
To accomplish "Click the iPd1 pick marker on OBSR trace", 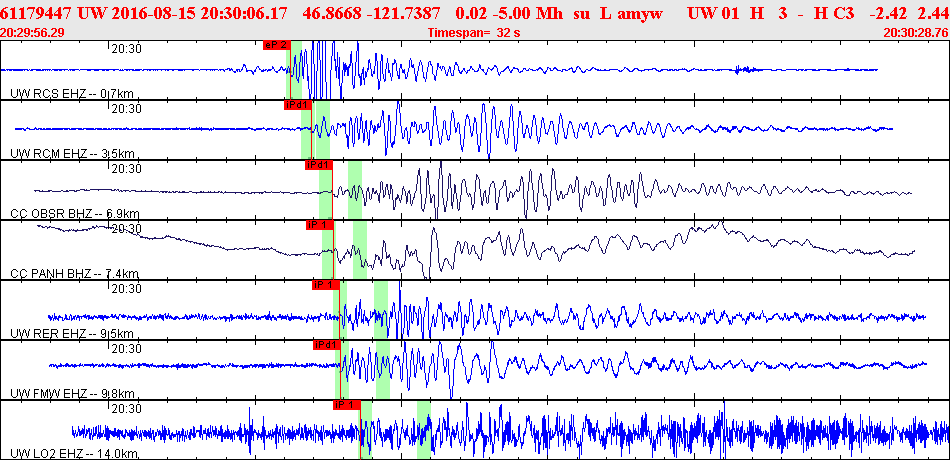I will click(x=318, y=165).
